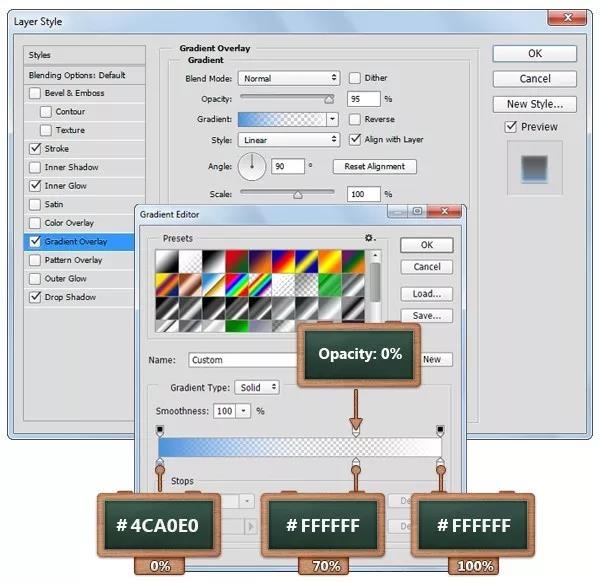Click the Gradient swatch in Layer Style

point(282,119)
